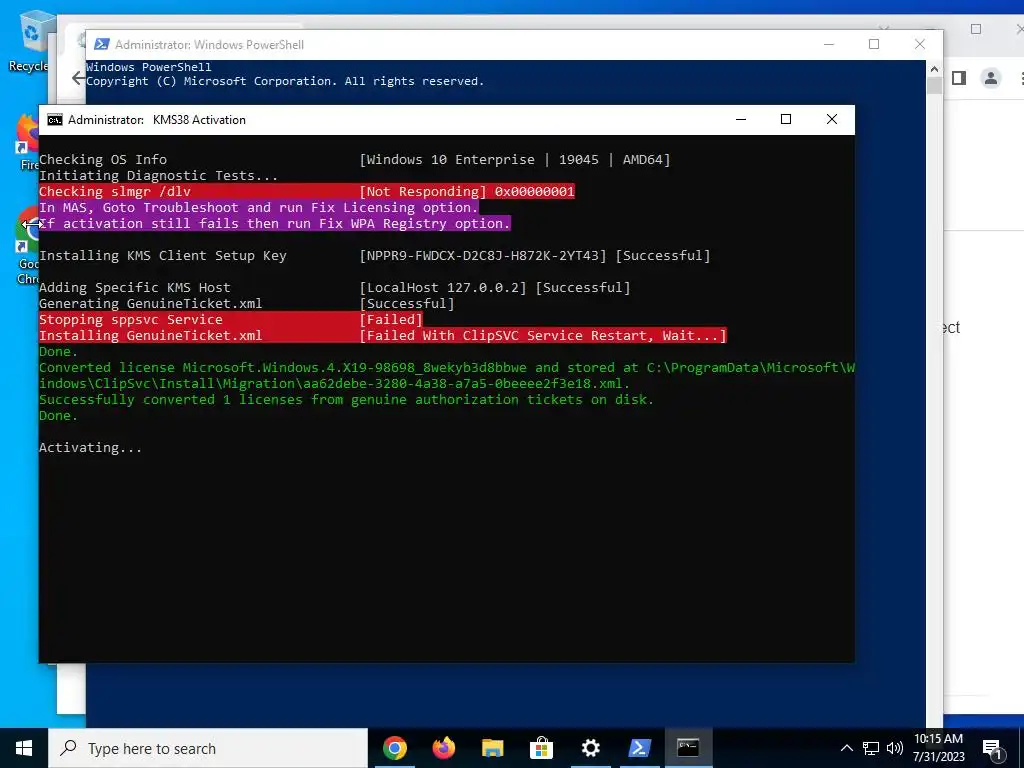
Task: Click 'Generating GenuineTicket.xml' line
Action: (150, 304)
